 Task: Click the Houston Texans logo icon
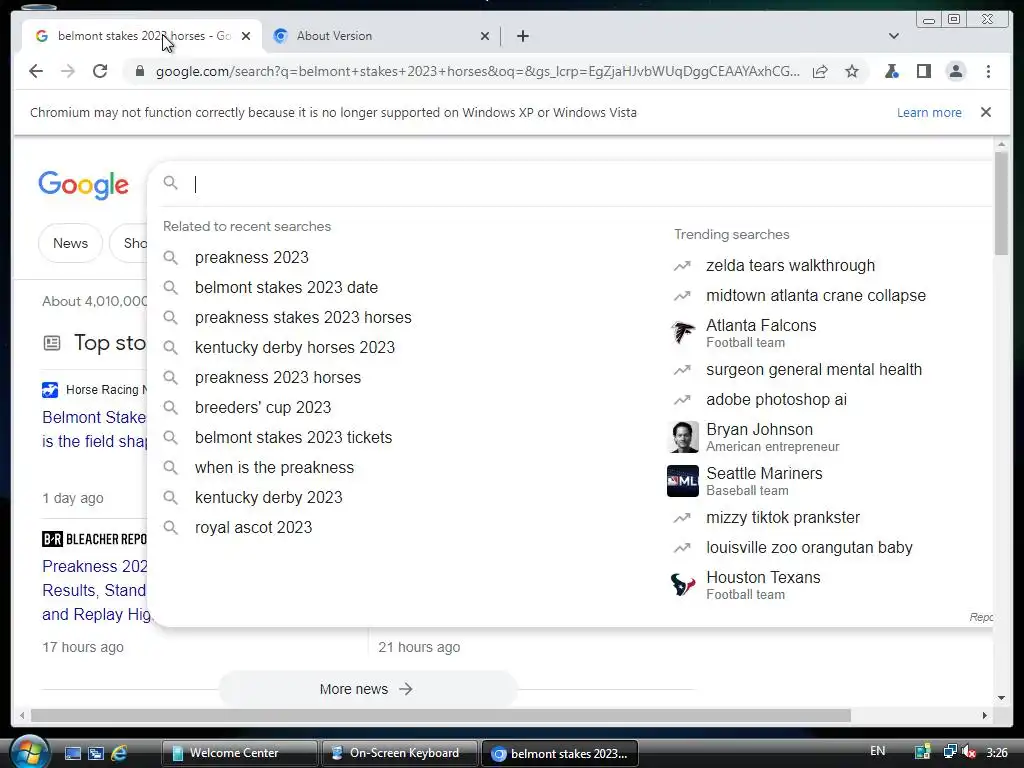(x=683, y=584)
